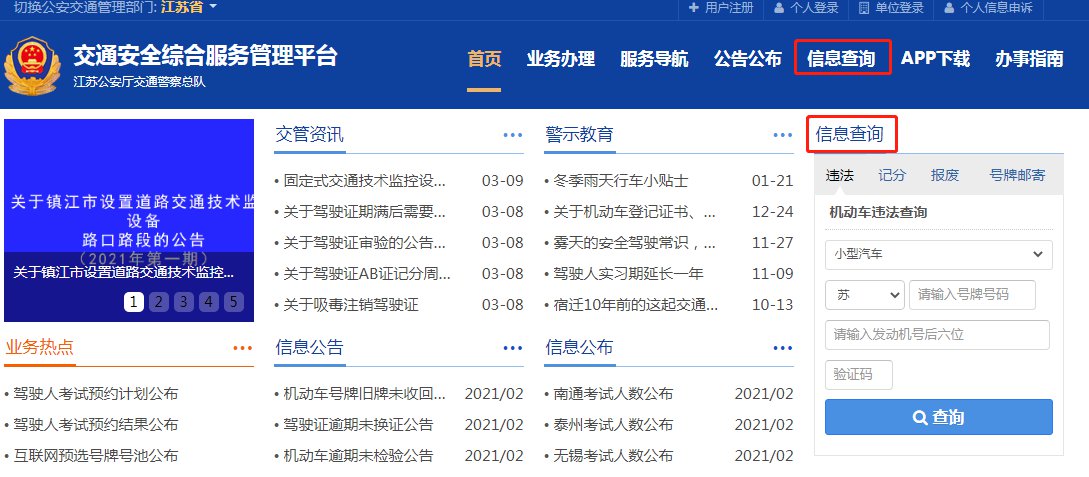
Task: Go to the 首页 navigation tab
Action: pyautogui.click(x=484, y=59)
